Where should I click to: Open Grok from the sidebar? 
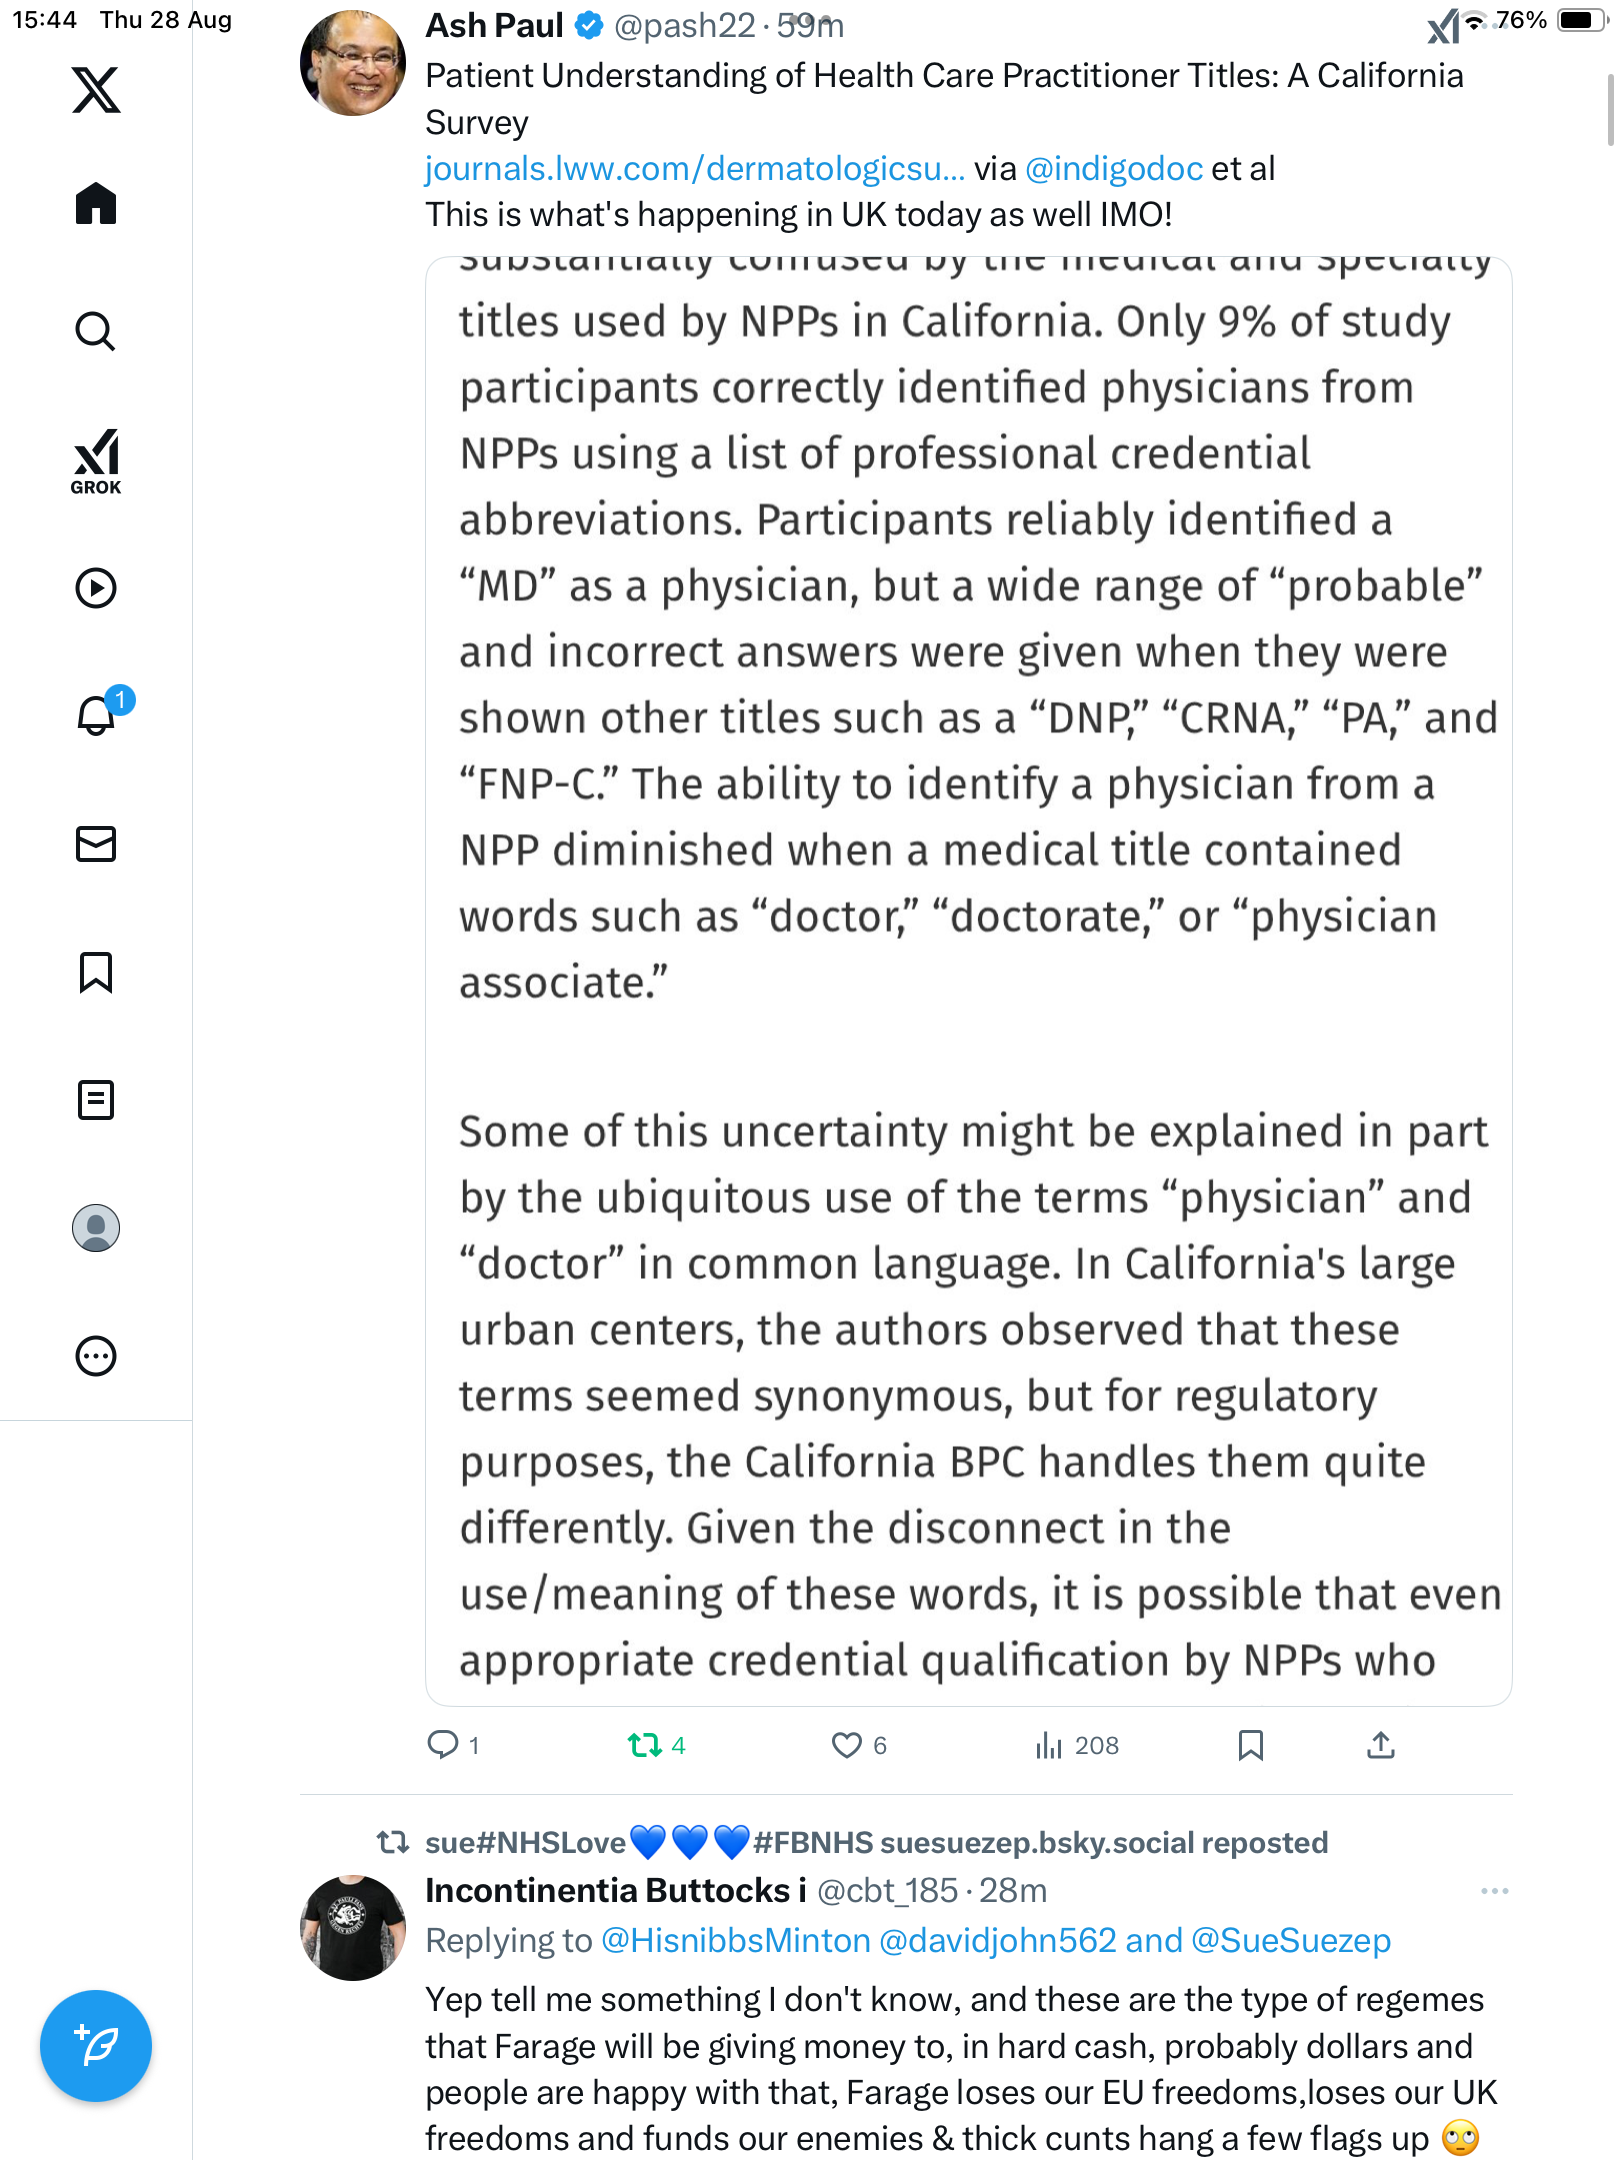point(96,462)
